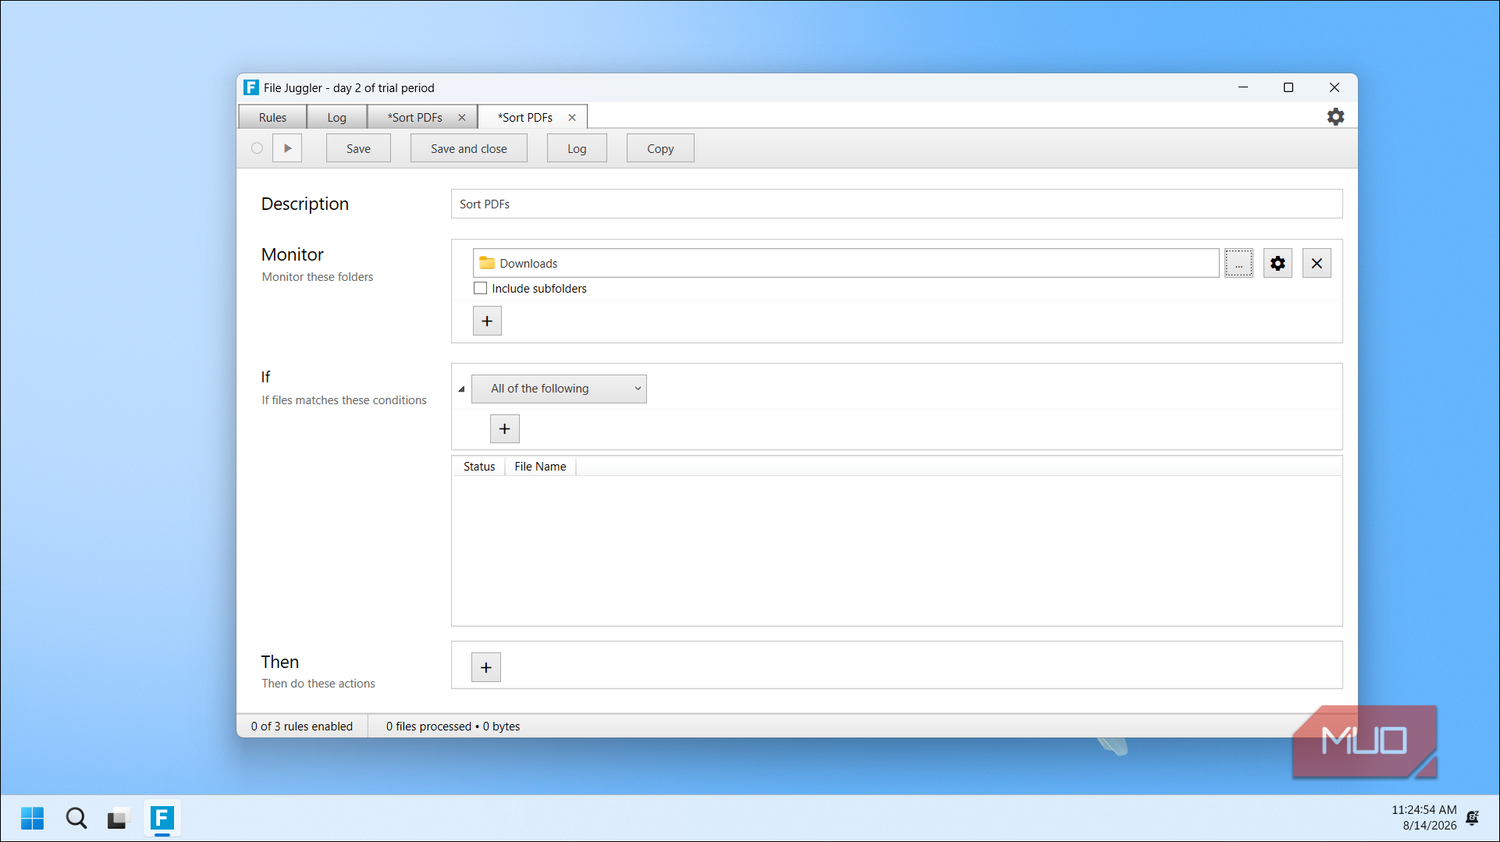Browse for folder with the ellipsis button

(1238, 263)
